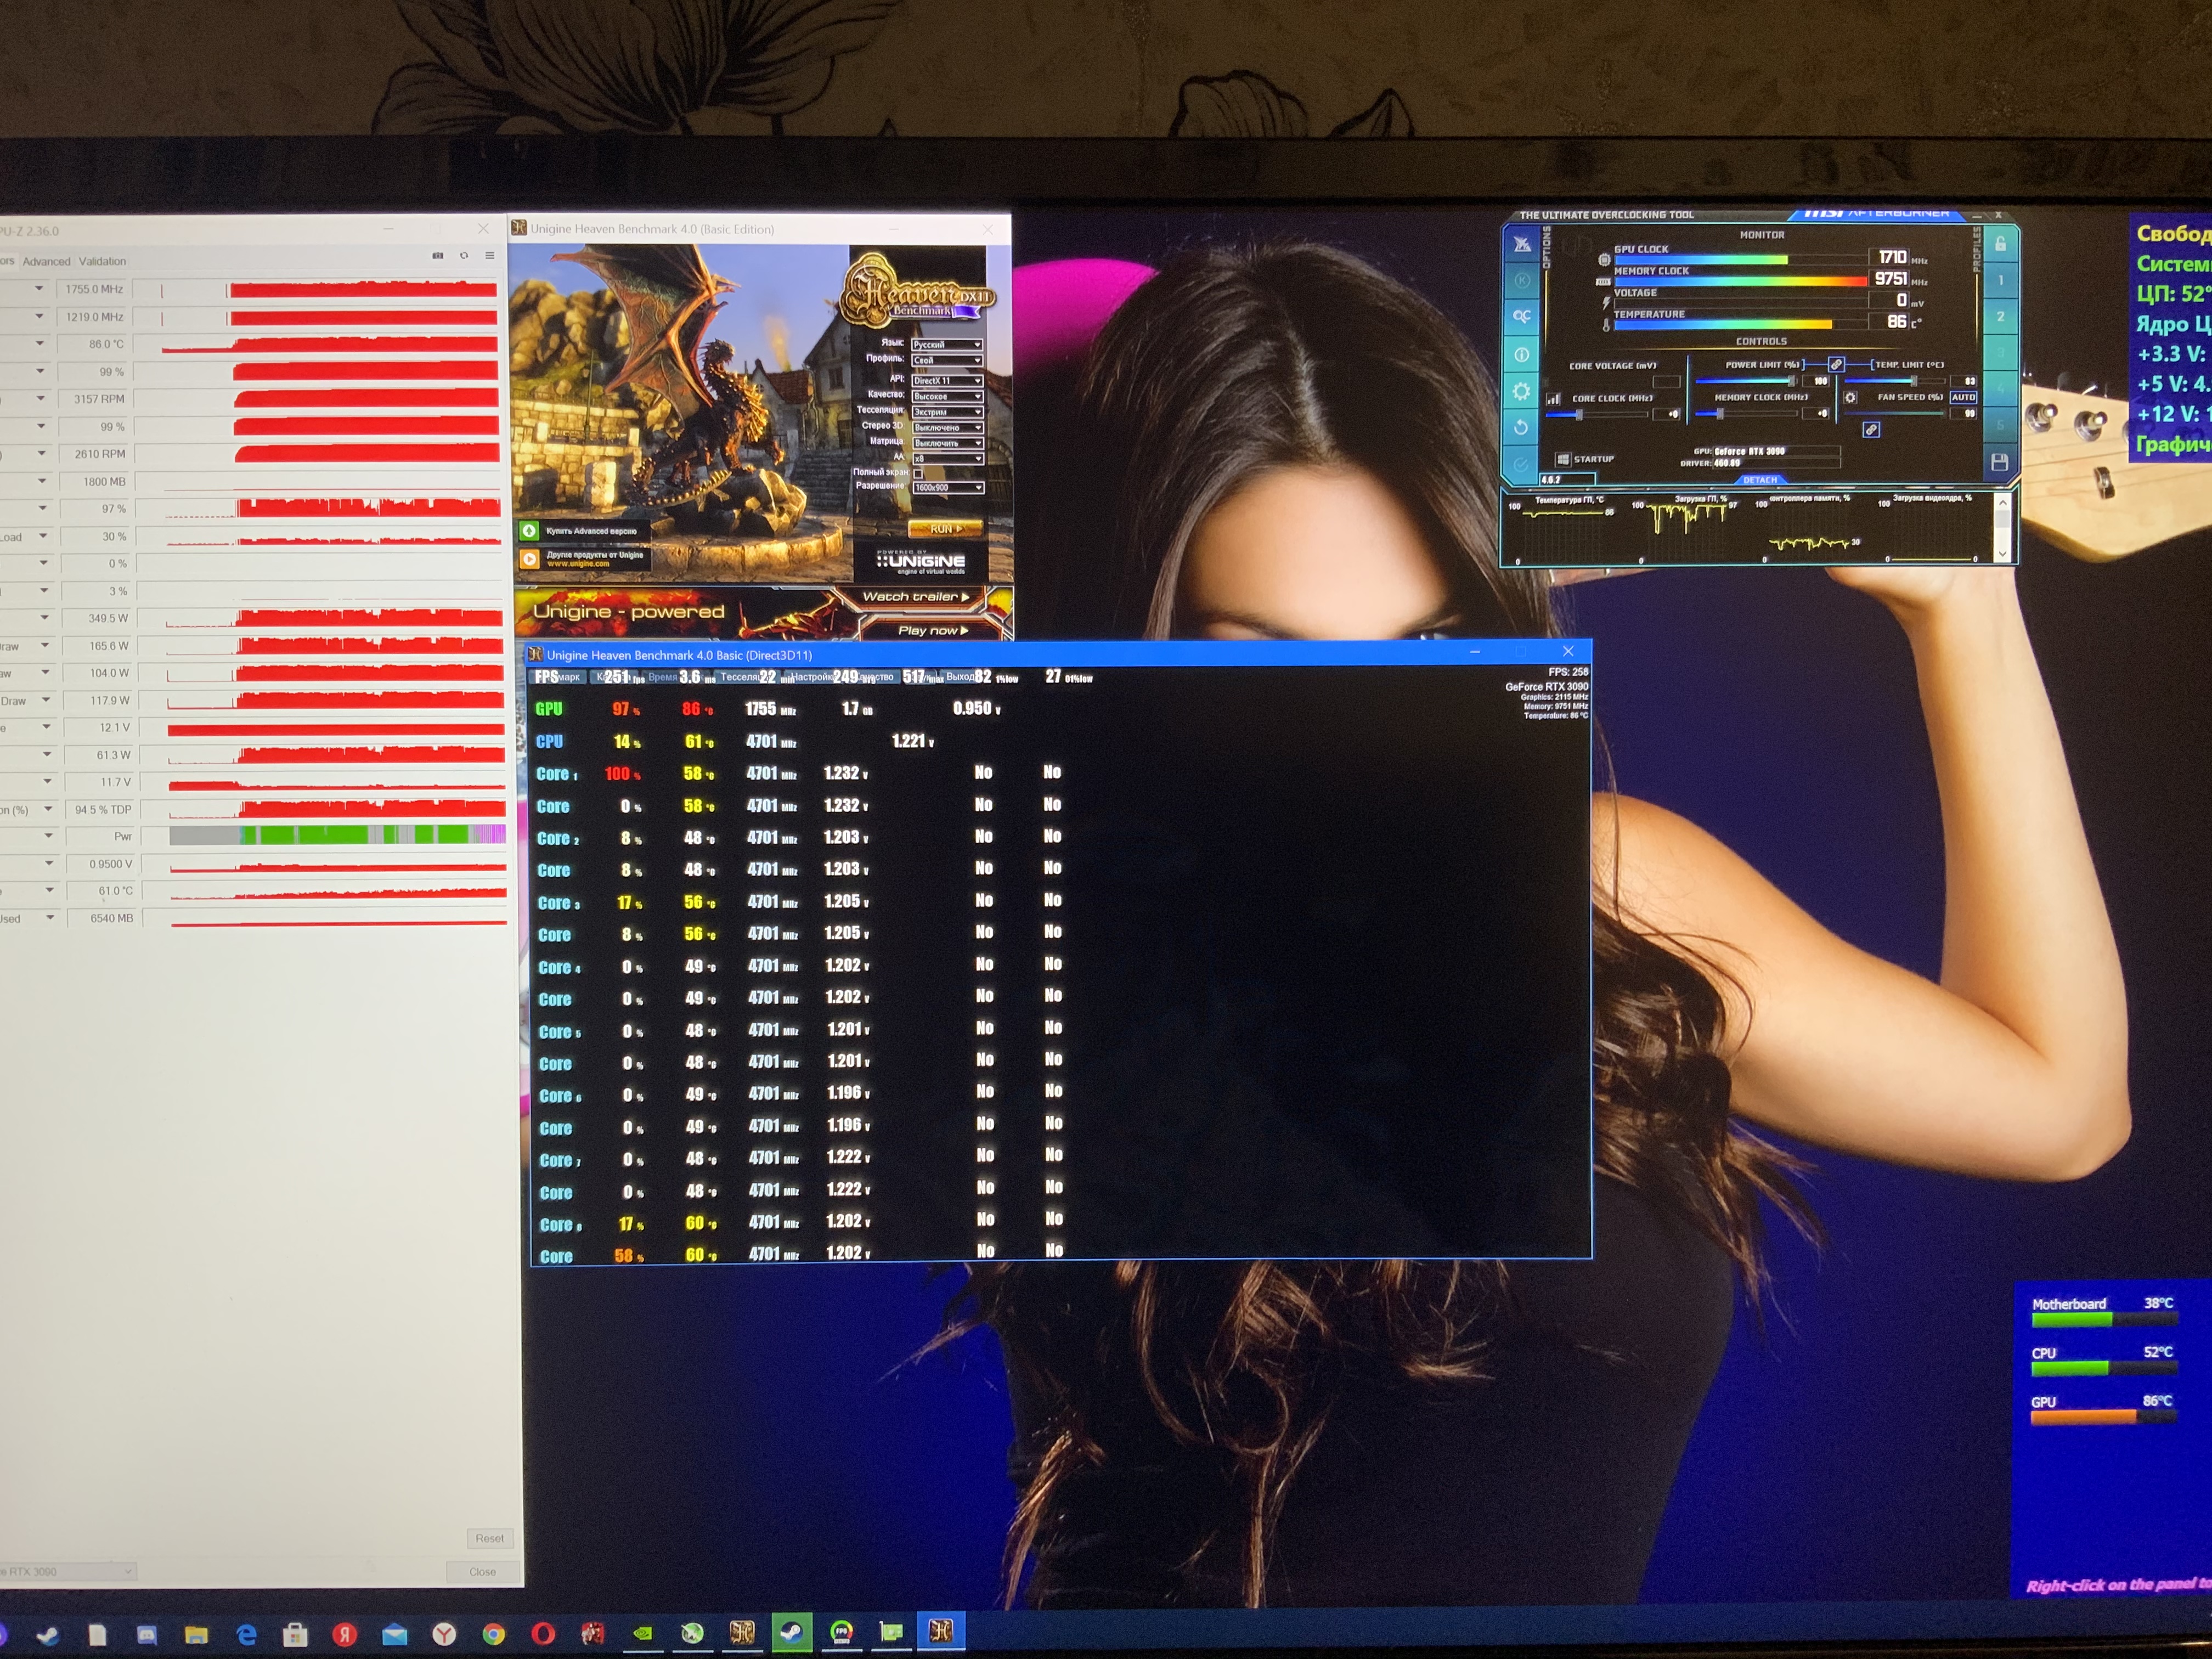Click the Power Limit slider handle
The image size is (2212, 1659).
pos(1791,381)
